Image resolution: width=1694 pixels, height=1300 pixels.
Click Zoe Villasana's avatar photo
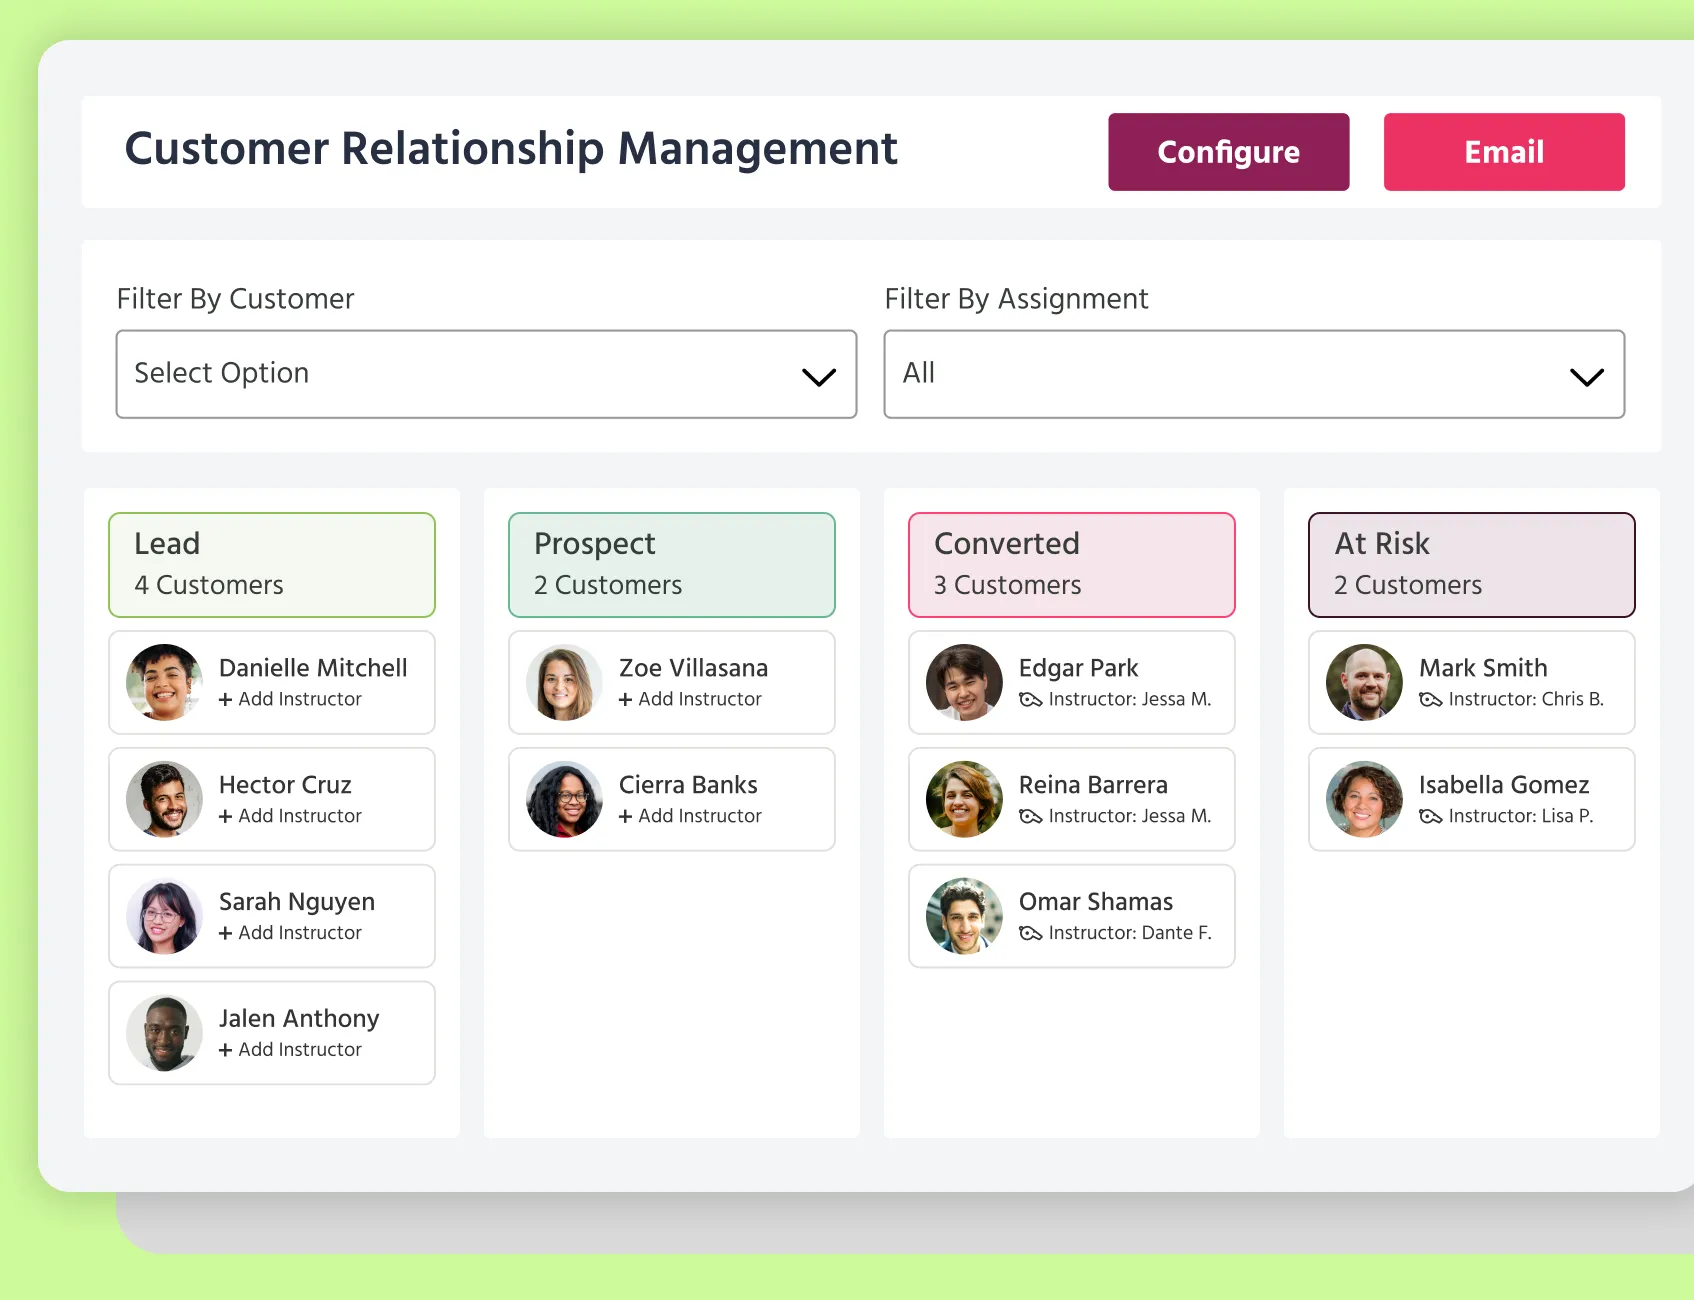(564, 682)
